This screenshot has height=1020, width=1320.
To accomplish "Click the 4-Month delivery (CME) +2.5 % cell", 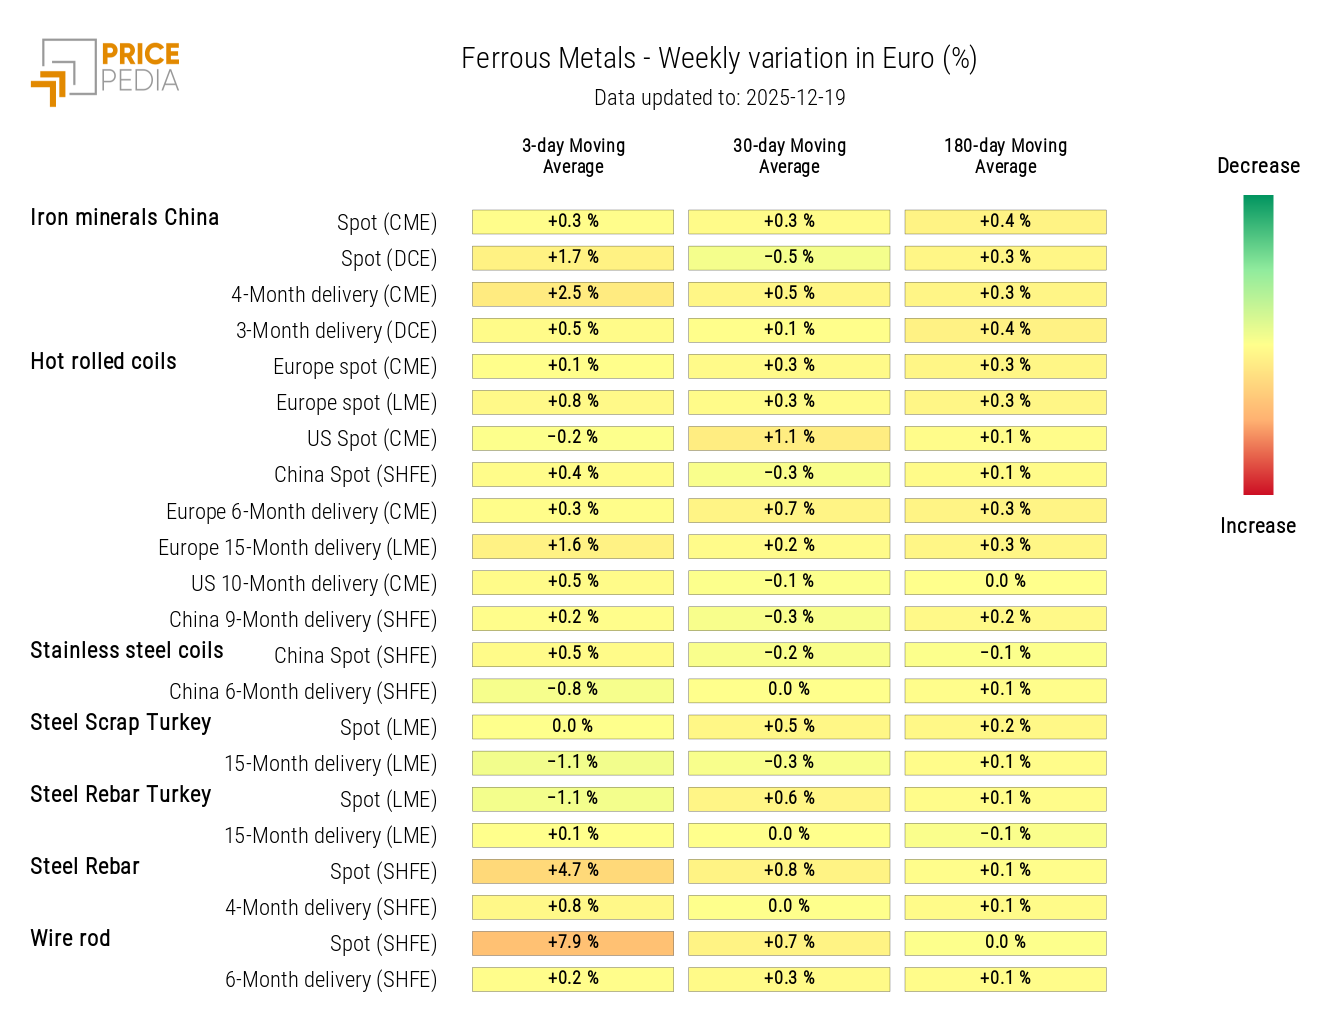I will (x=573, y=294).
